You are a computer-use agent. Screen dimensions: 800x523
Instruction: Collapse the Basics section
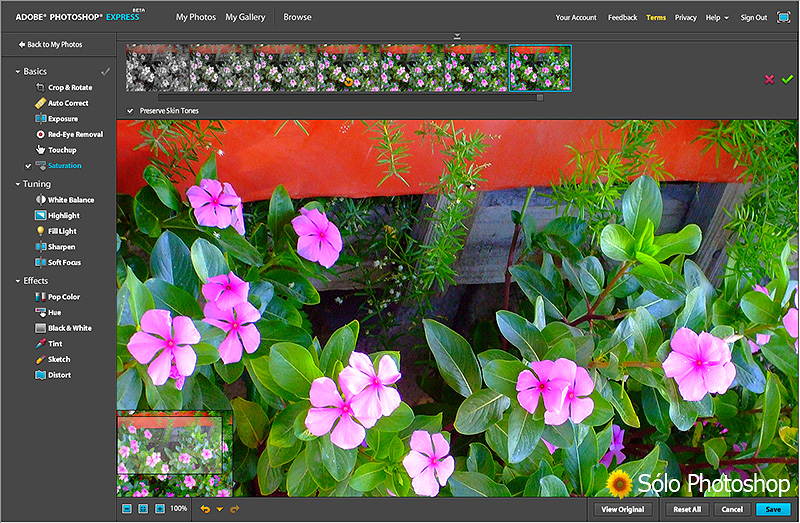18,71
